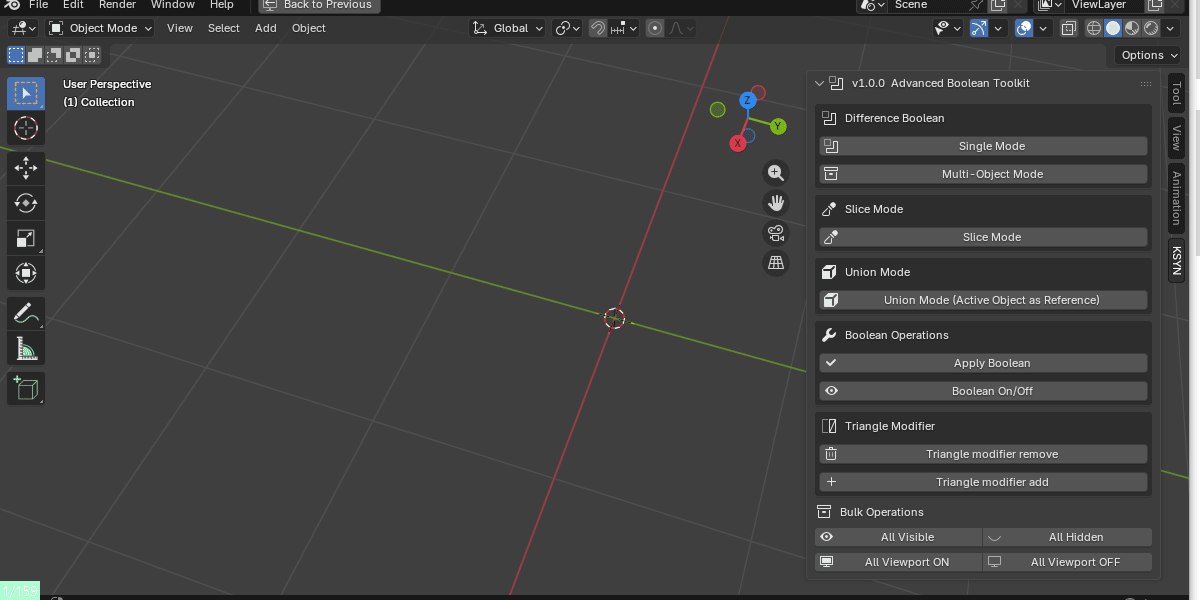This screenshot has width=1200, height=600.
Task: Collapse the Advanced Boolean Toolkit panel
Action: (x=819, y=83)
